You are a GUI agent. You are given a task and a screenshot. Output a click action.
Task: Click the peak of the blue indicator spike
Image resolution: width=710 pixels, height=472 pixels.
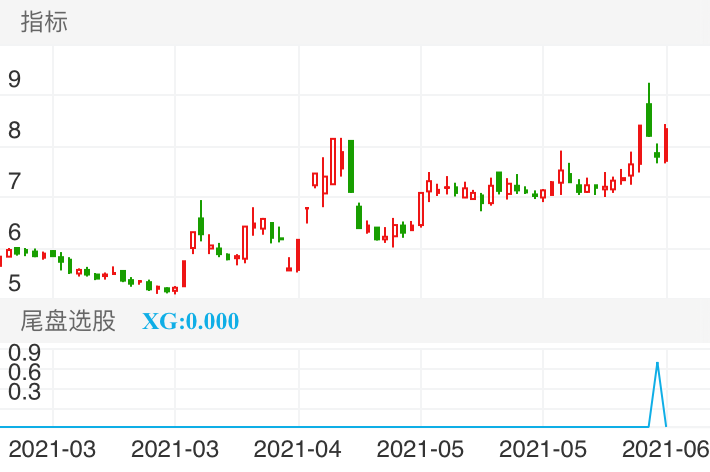[x=657, y=363]
